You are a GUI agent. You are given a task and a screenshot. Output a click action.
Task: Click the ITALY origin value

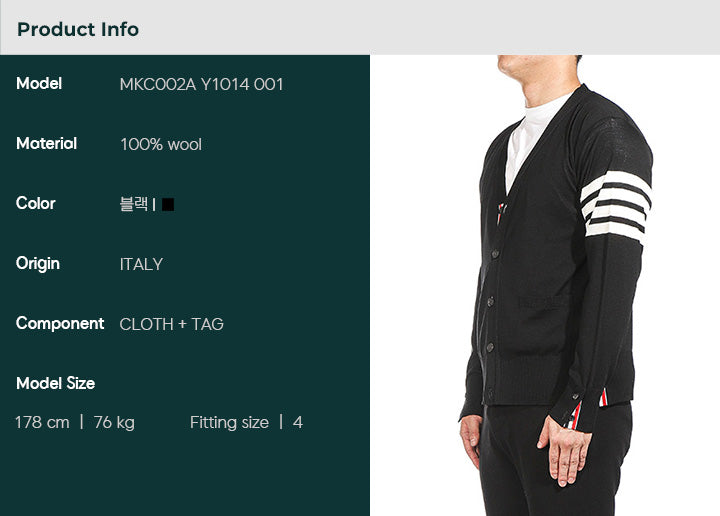[141, 264]
